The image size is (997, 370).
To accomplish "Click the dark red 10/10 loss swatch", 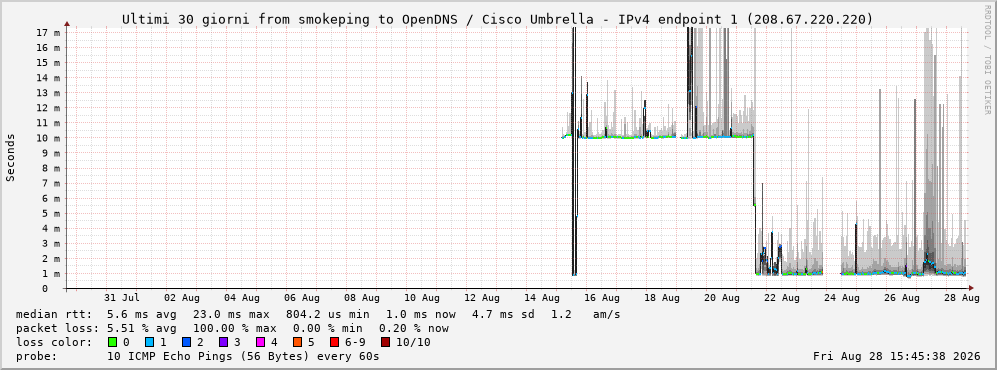I will pos(385,342).
